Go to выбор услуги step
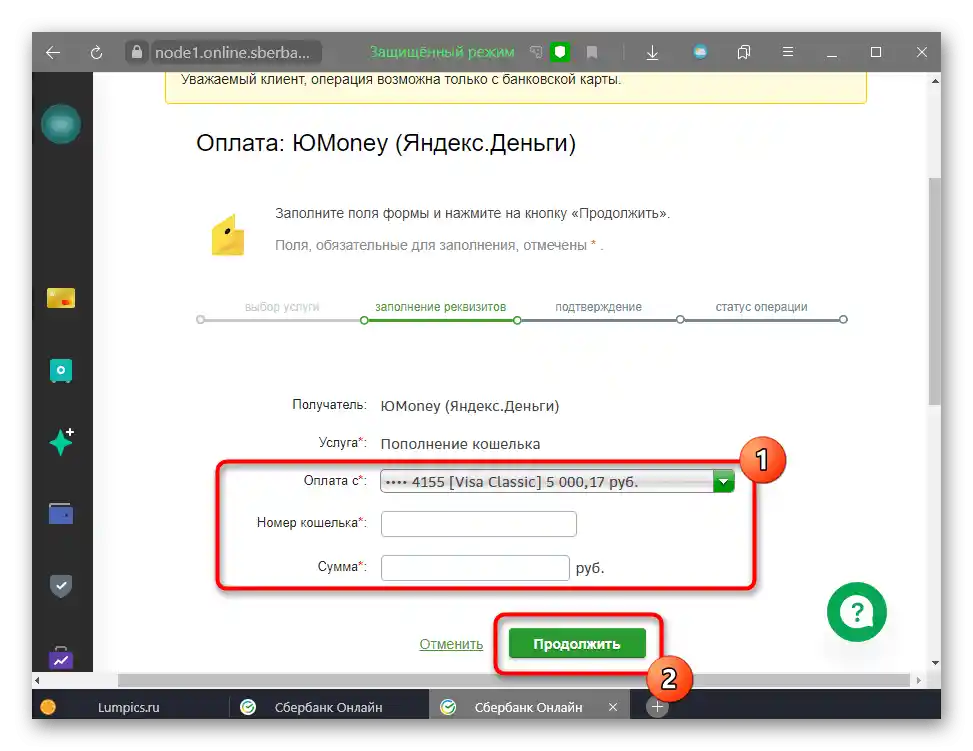The width and height of the screenshot is (973, 751). click(282, 307)
